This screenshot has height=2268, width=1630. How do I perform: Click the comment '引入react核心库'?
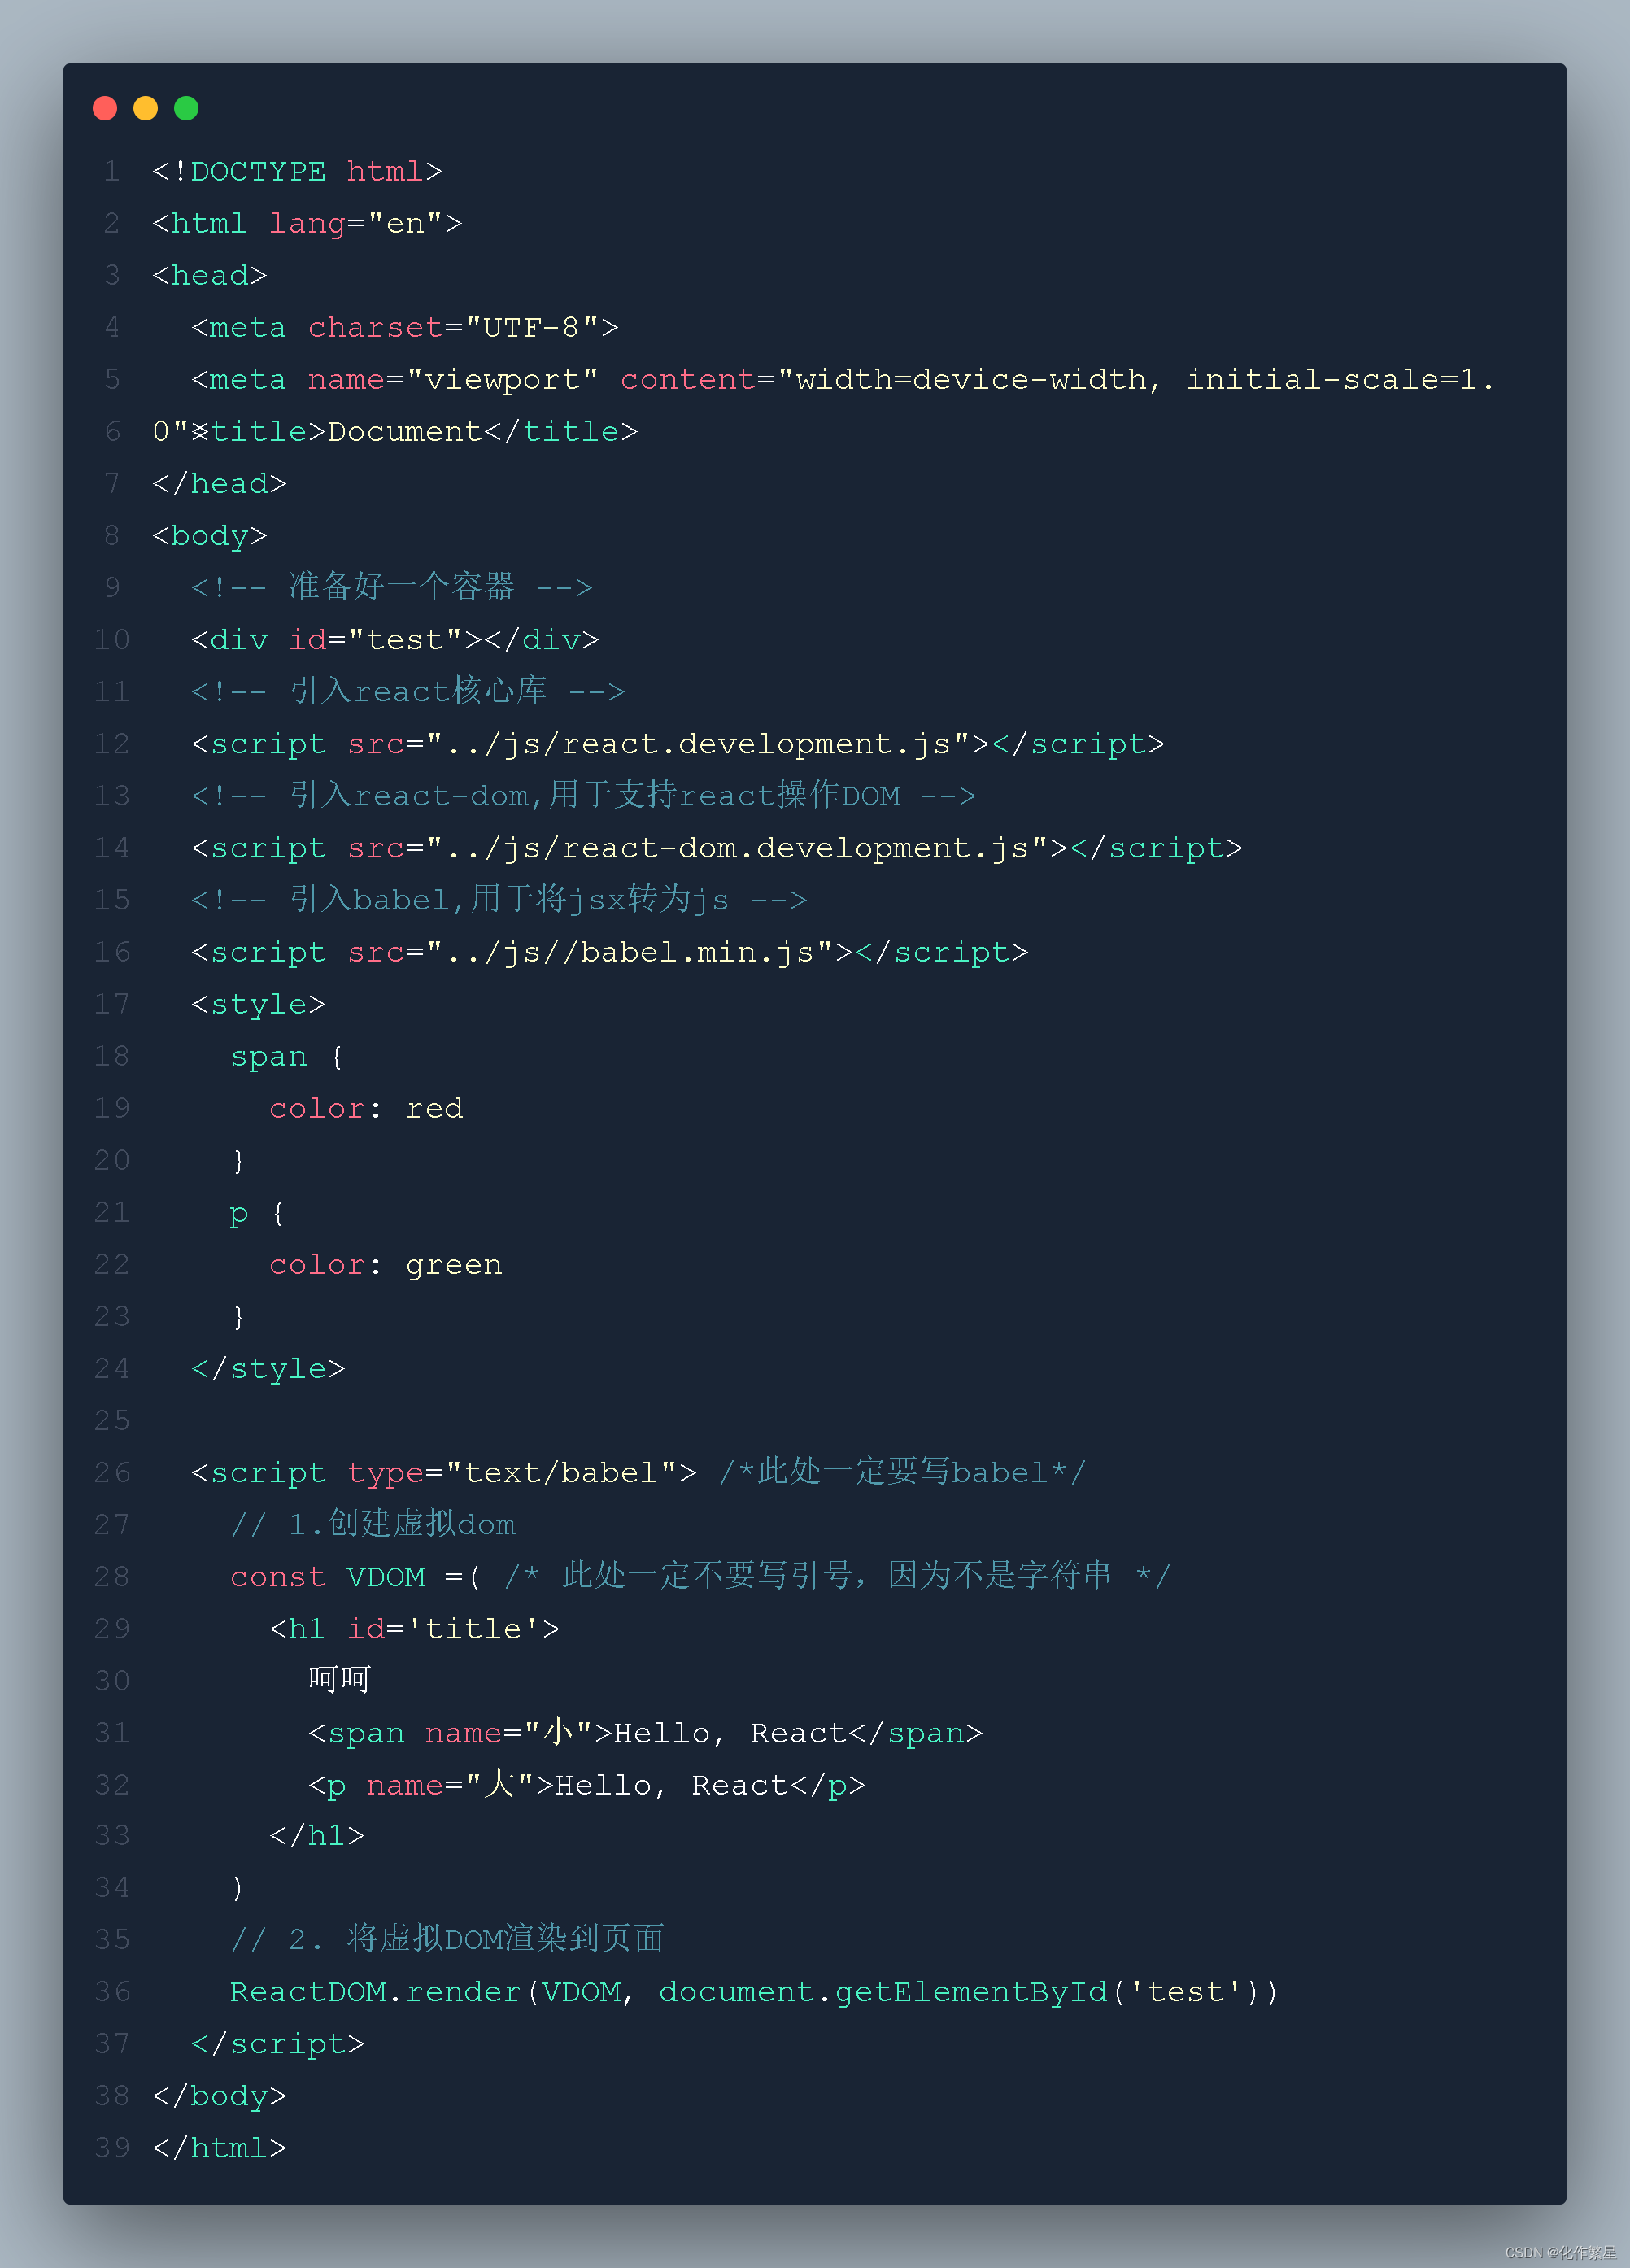[x=407, y=691]
